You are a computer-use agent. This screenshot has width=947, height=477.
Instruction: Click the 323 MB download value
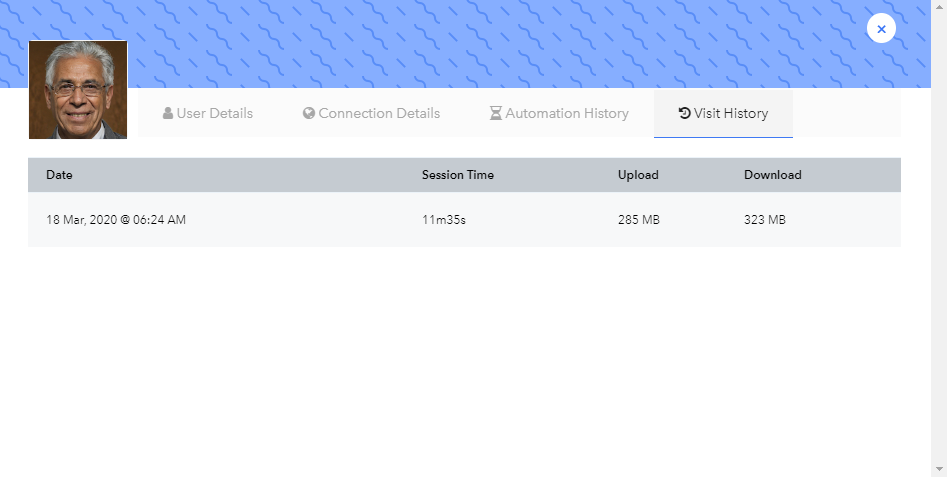pyautogui.click(x=765, y=220)
